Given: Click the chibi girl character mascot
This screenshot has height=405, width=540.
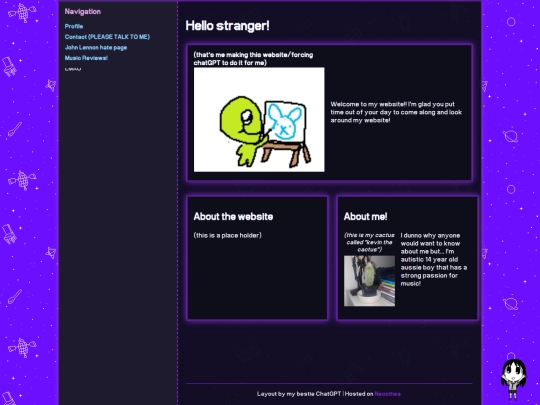Looking at the screenshot, I should click(x=513, y=379).
